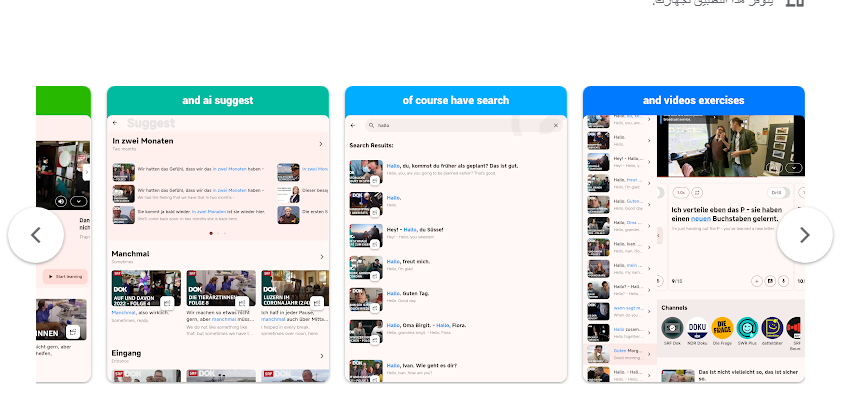This screenshot has height=412, width=868.
Task: Advance carousel with the right arrow button
Action: click(x=804, y=235)
